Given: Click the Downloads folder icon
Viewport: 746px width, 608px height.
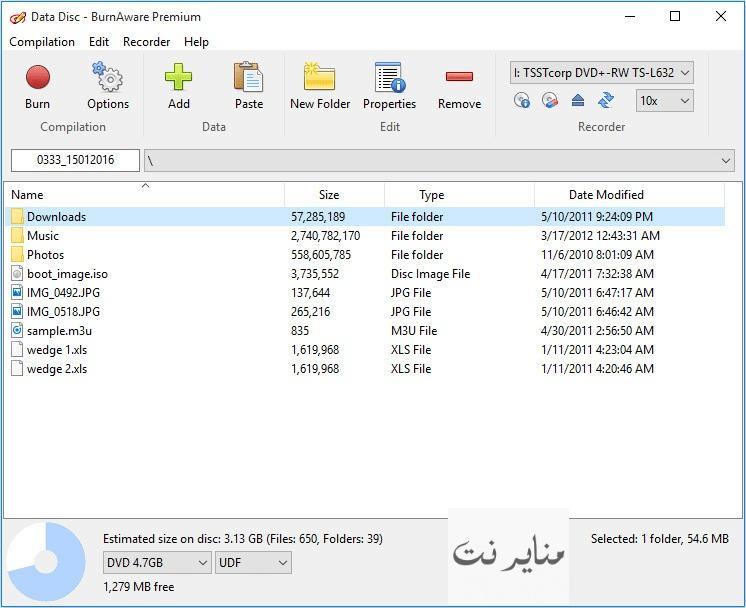Looking at the screenshot, I should (x=17, y=216).
